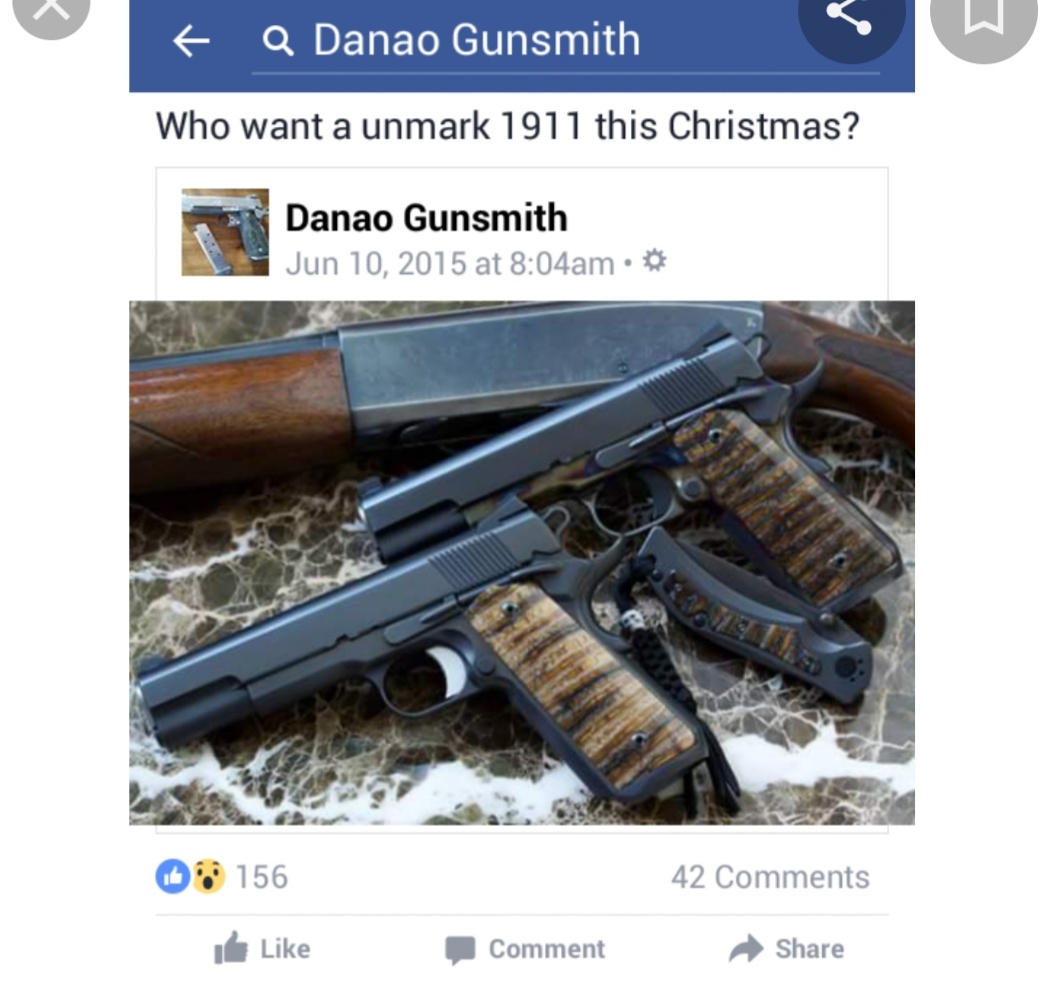Click the unmark 1911 Christmas caption text

click(x=507, y=126)
